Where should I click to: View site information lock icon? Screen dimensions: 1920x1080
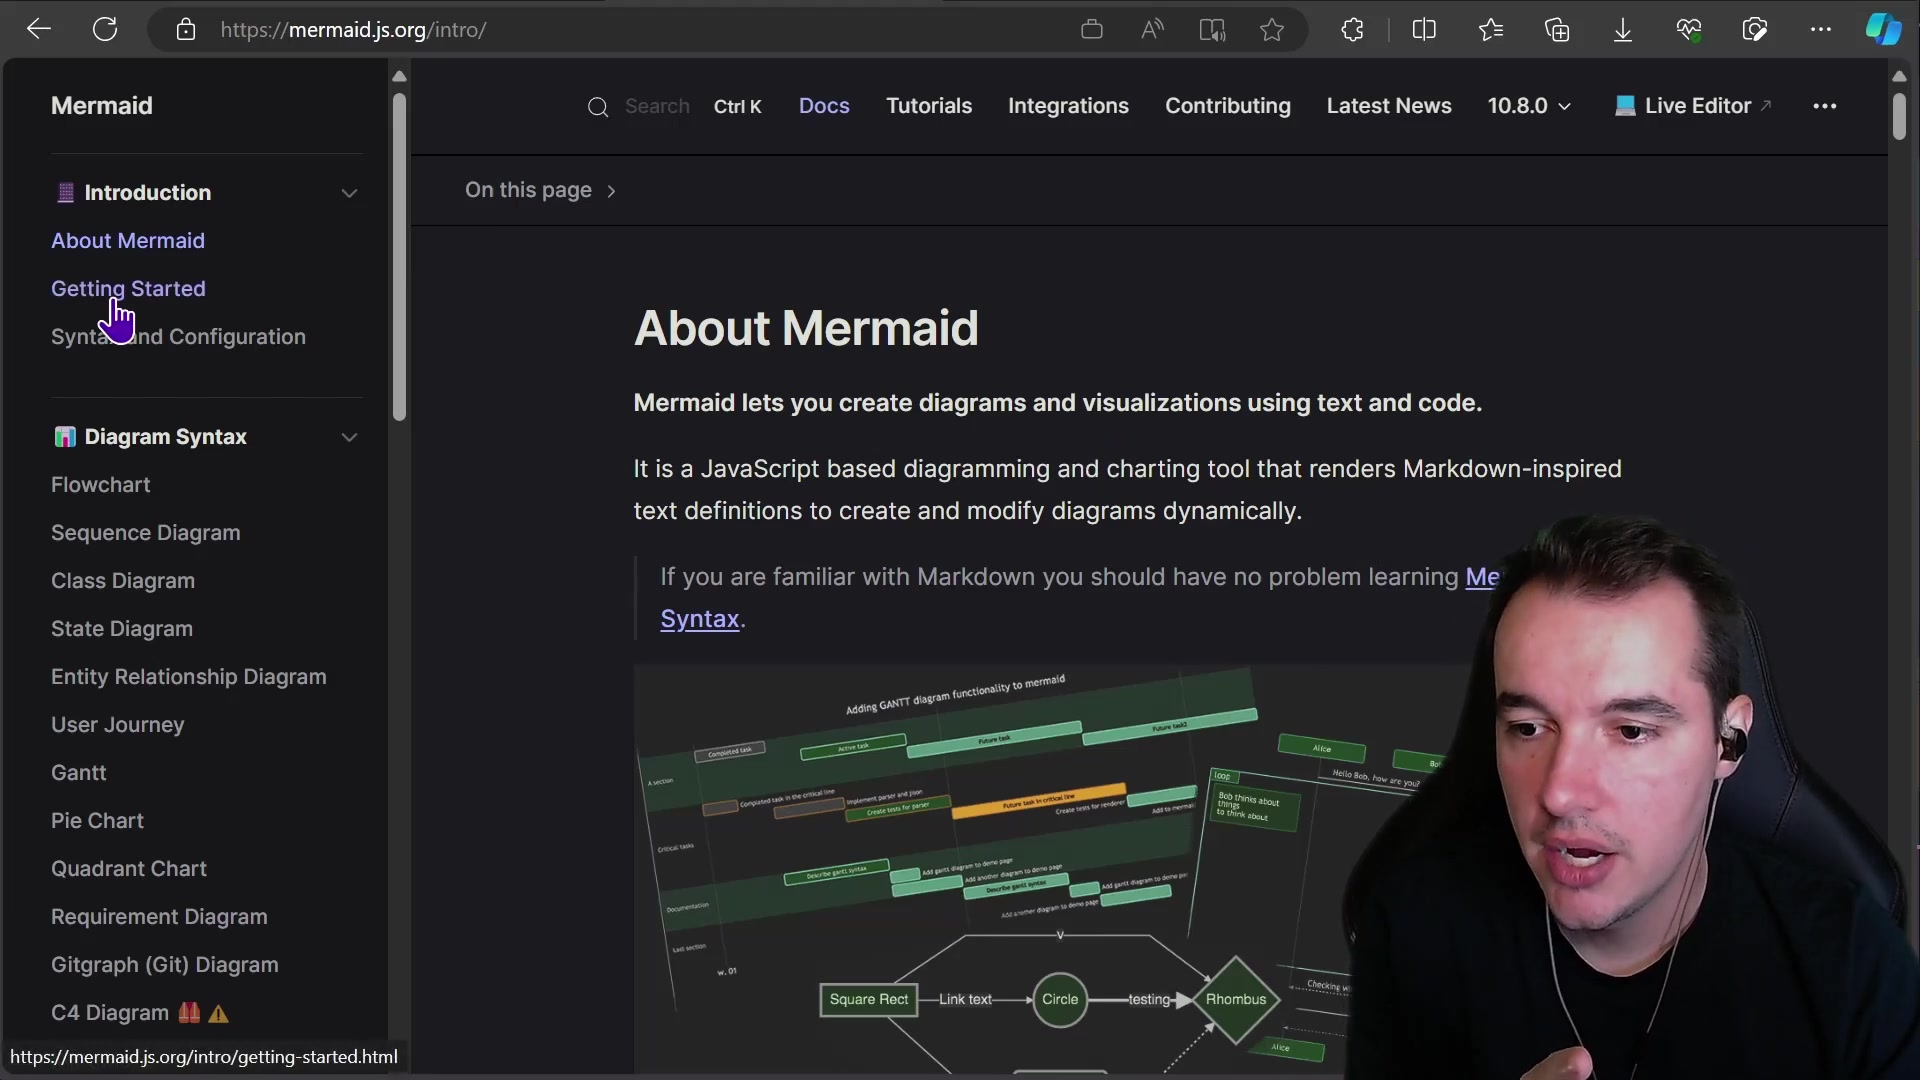[185, 30]
